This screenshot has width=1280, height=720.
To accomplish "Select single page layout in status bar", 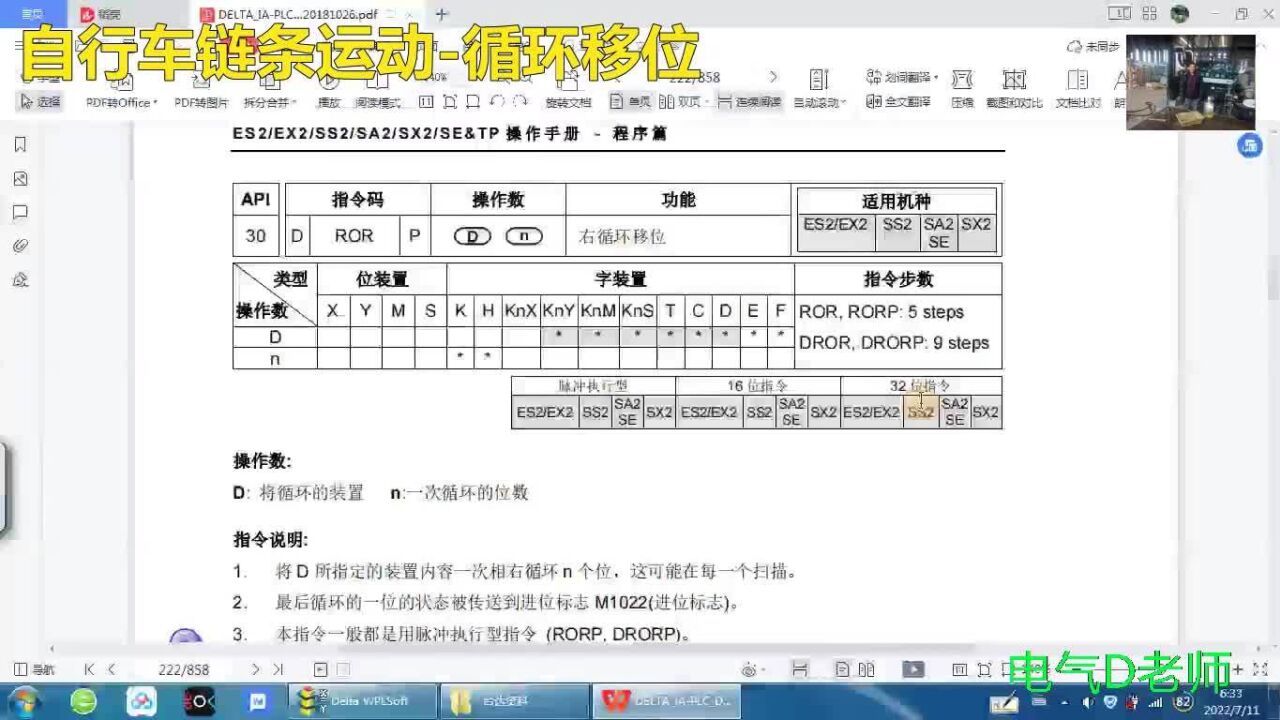I will pos(842,670).
